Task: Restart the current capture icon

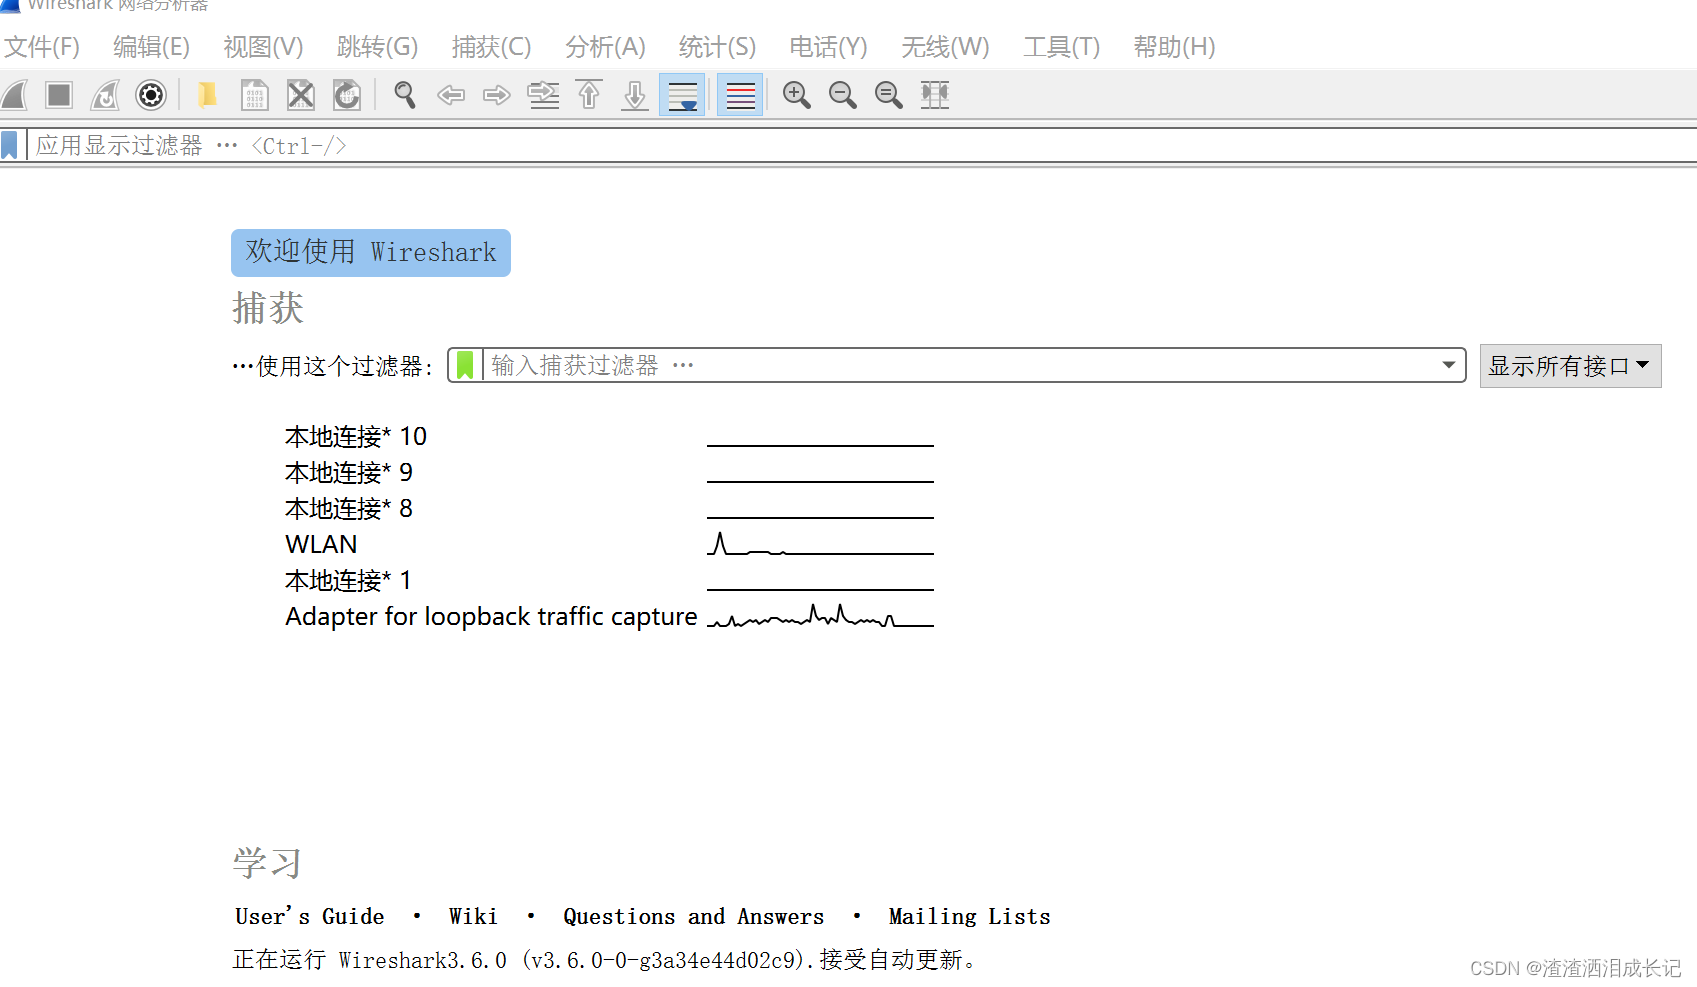Action: click(105, 95)
